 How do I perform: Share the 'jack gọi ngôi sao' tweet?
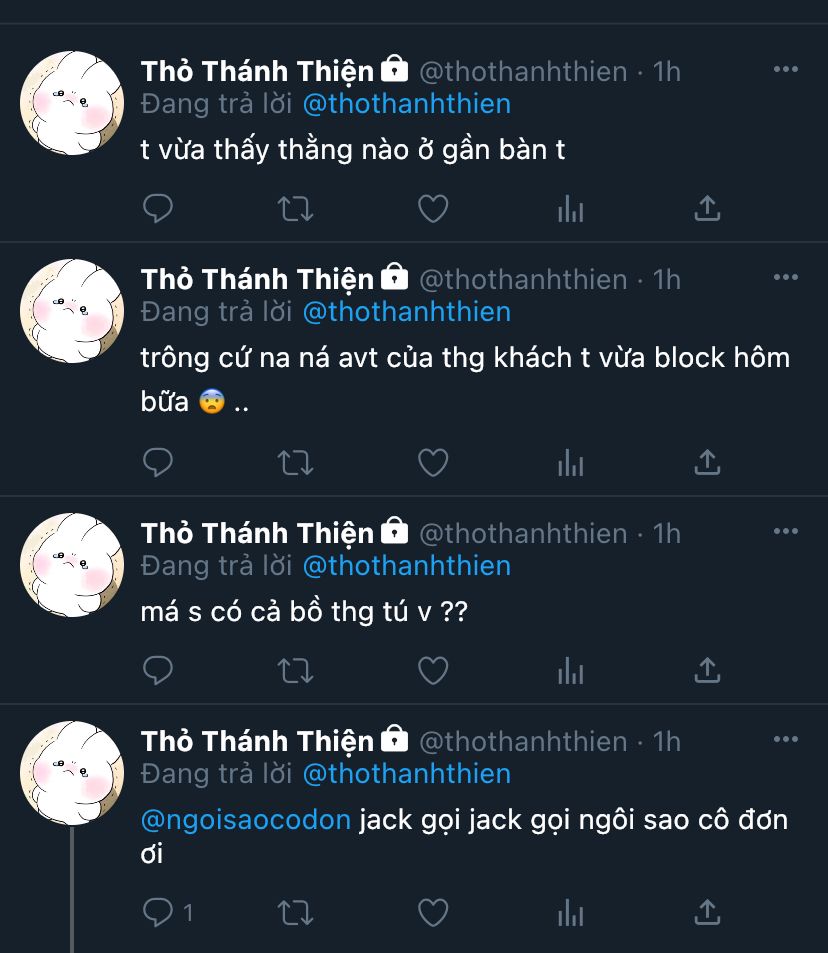pos(707,912)
